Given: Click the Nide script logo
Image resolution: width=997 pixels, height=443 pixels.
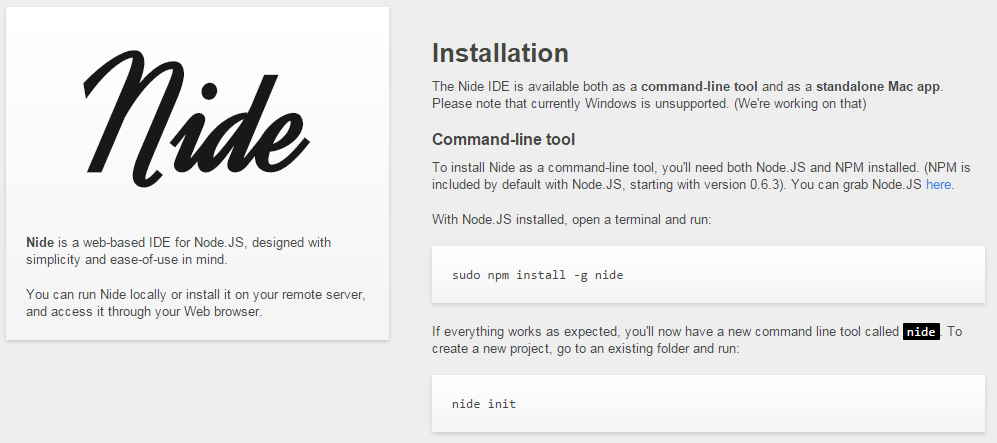Looking at the screenshot, I should tap(196, 118).
